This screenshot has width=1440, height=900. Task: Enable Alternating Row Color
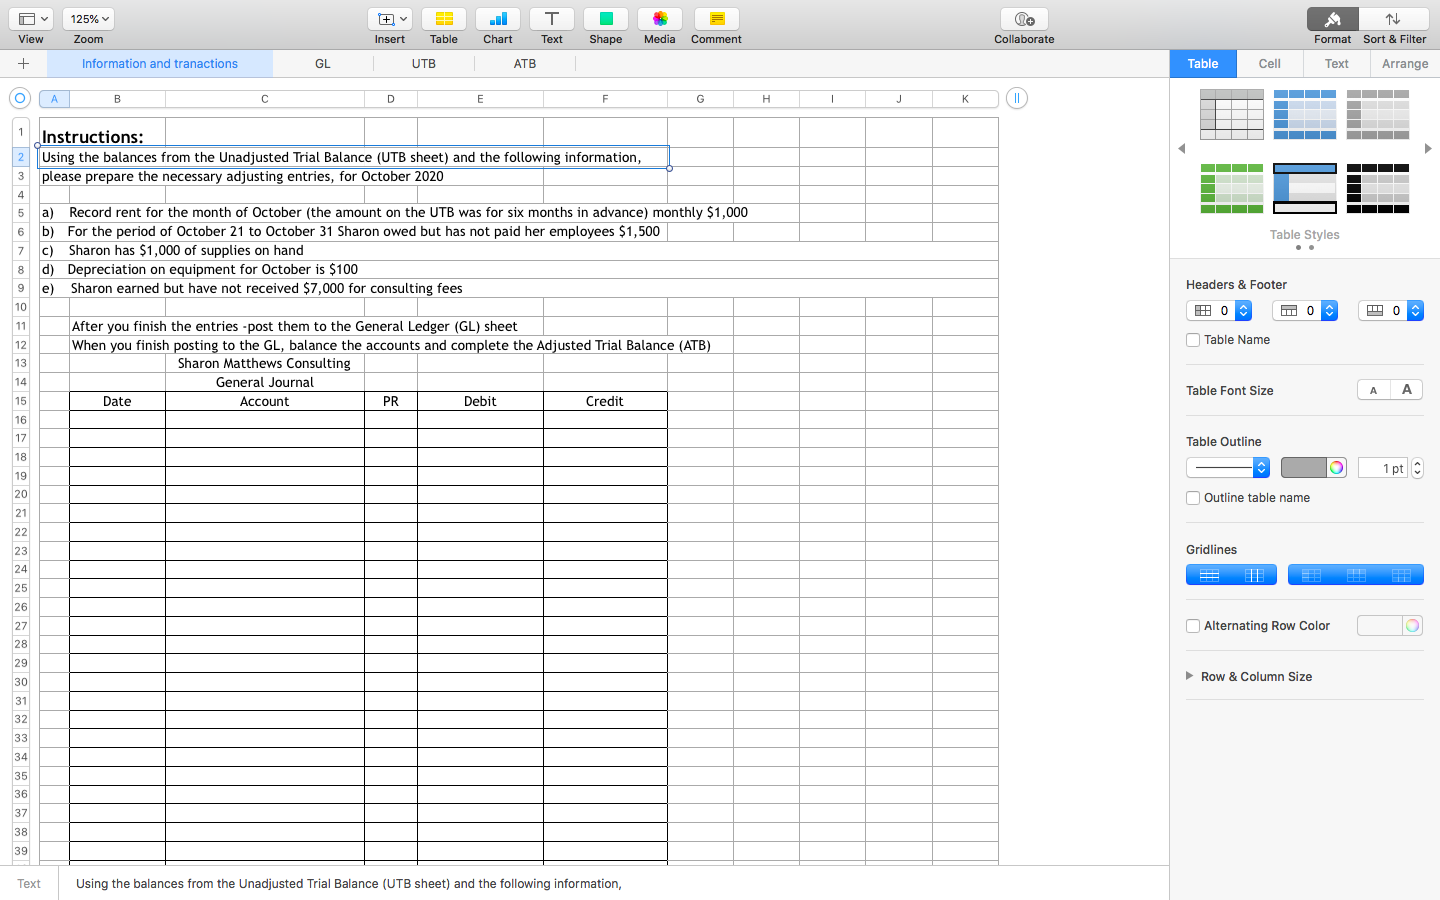coord(1192,625)
